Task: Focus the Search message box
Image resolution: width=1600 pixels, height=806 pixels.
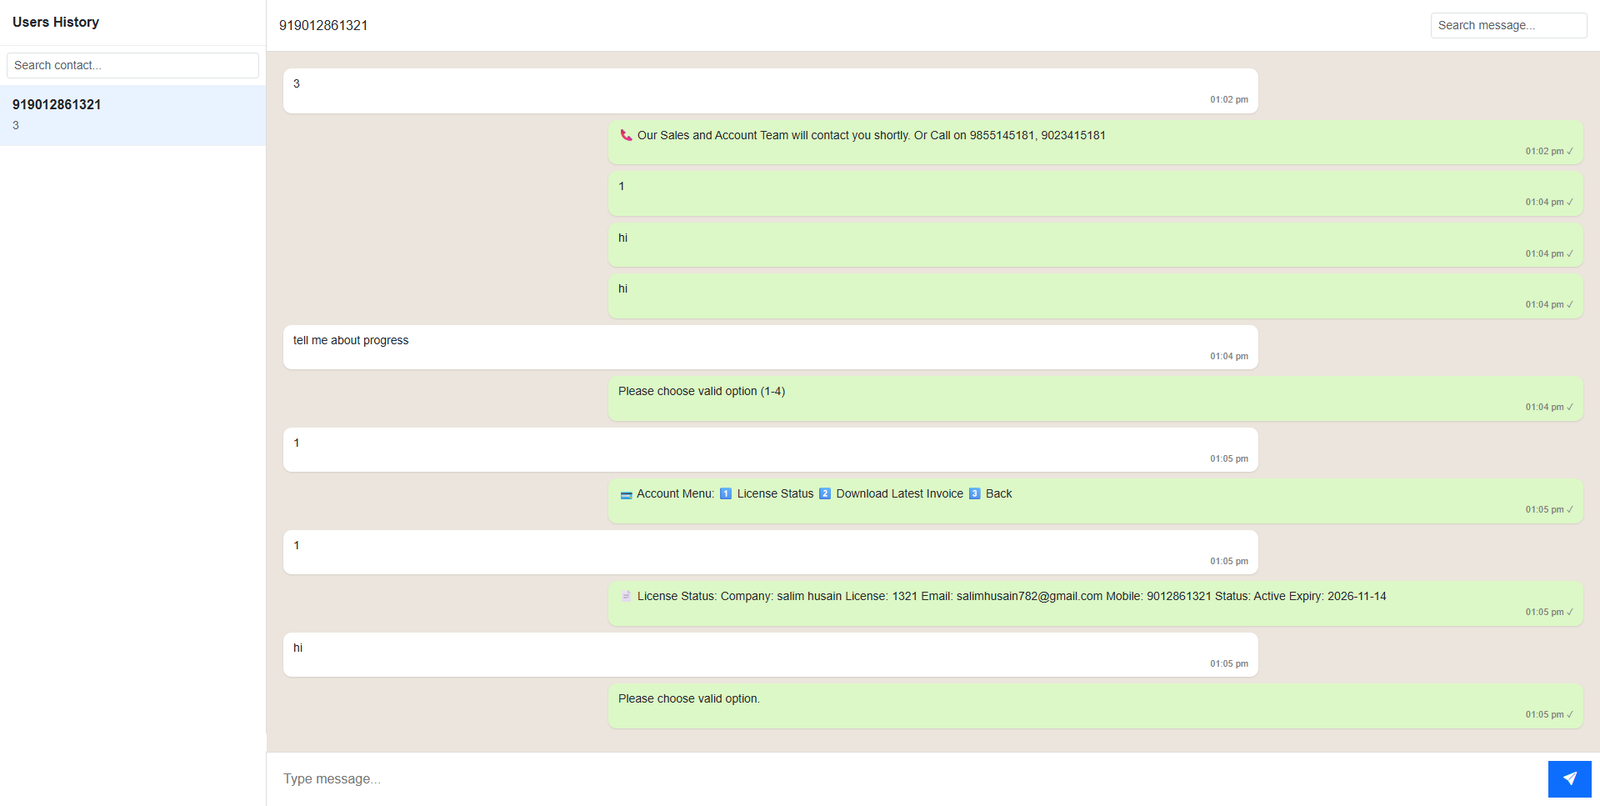Action: click(x=1507, y=25)
